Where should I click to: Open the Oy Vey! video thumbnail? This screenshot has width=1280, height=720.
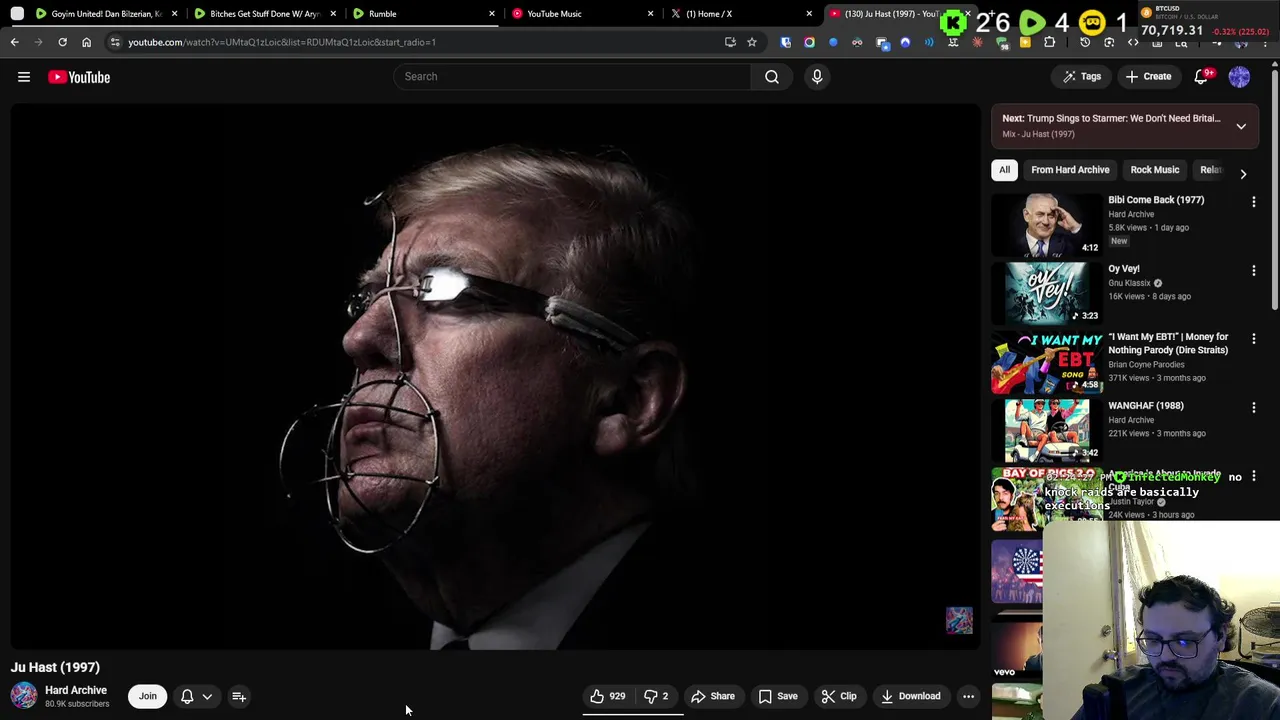(1046, 293)
